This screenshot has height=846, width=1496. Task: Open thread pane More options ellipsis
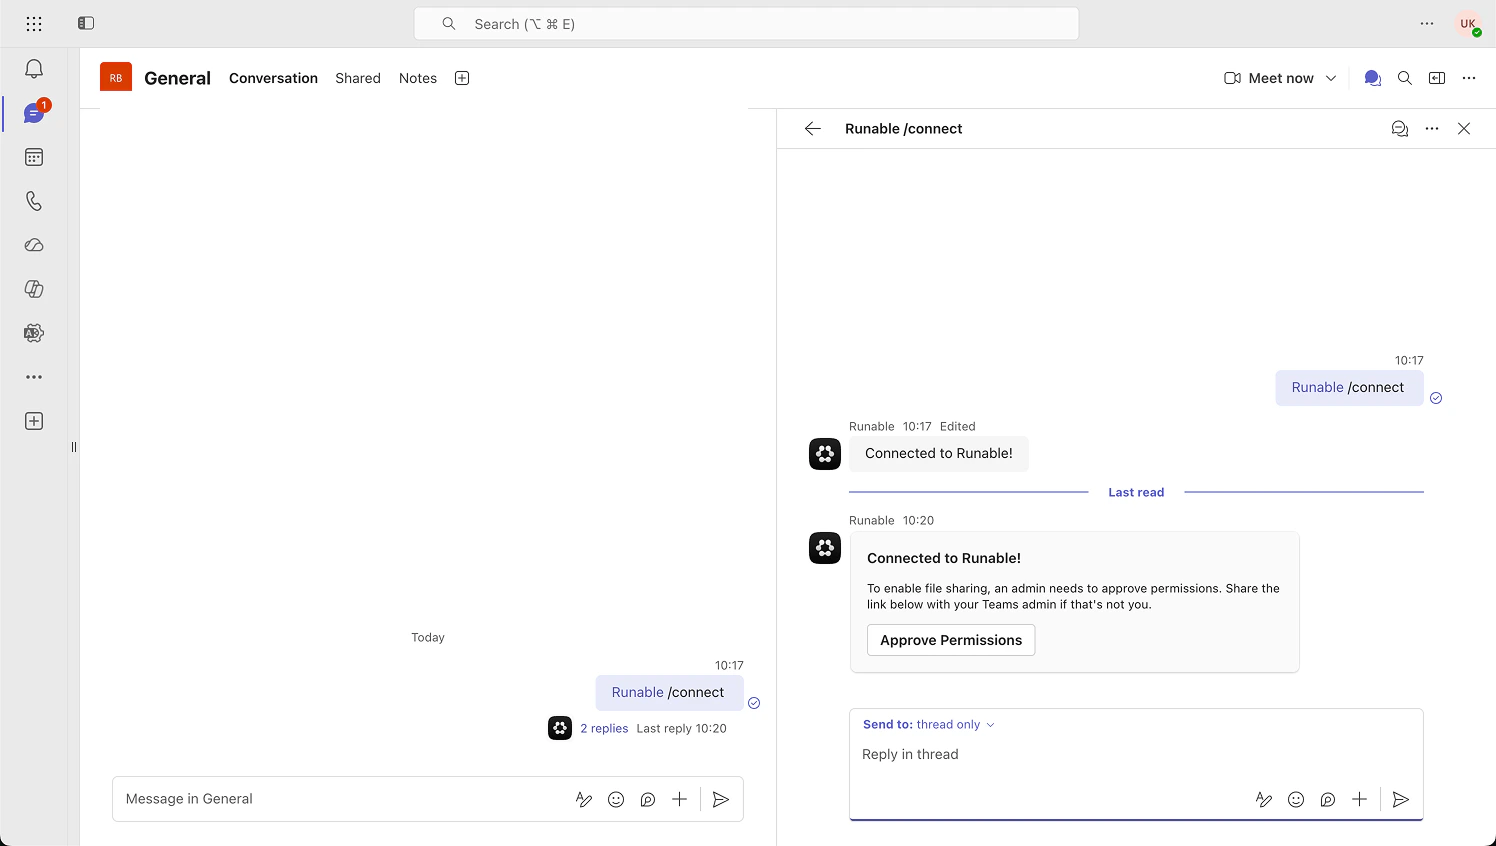point(1432,128)
